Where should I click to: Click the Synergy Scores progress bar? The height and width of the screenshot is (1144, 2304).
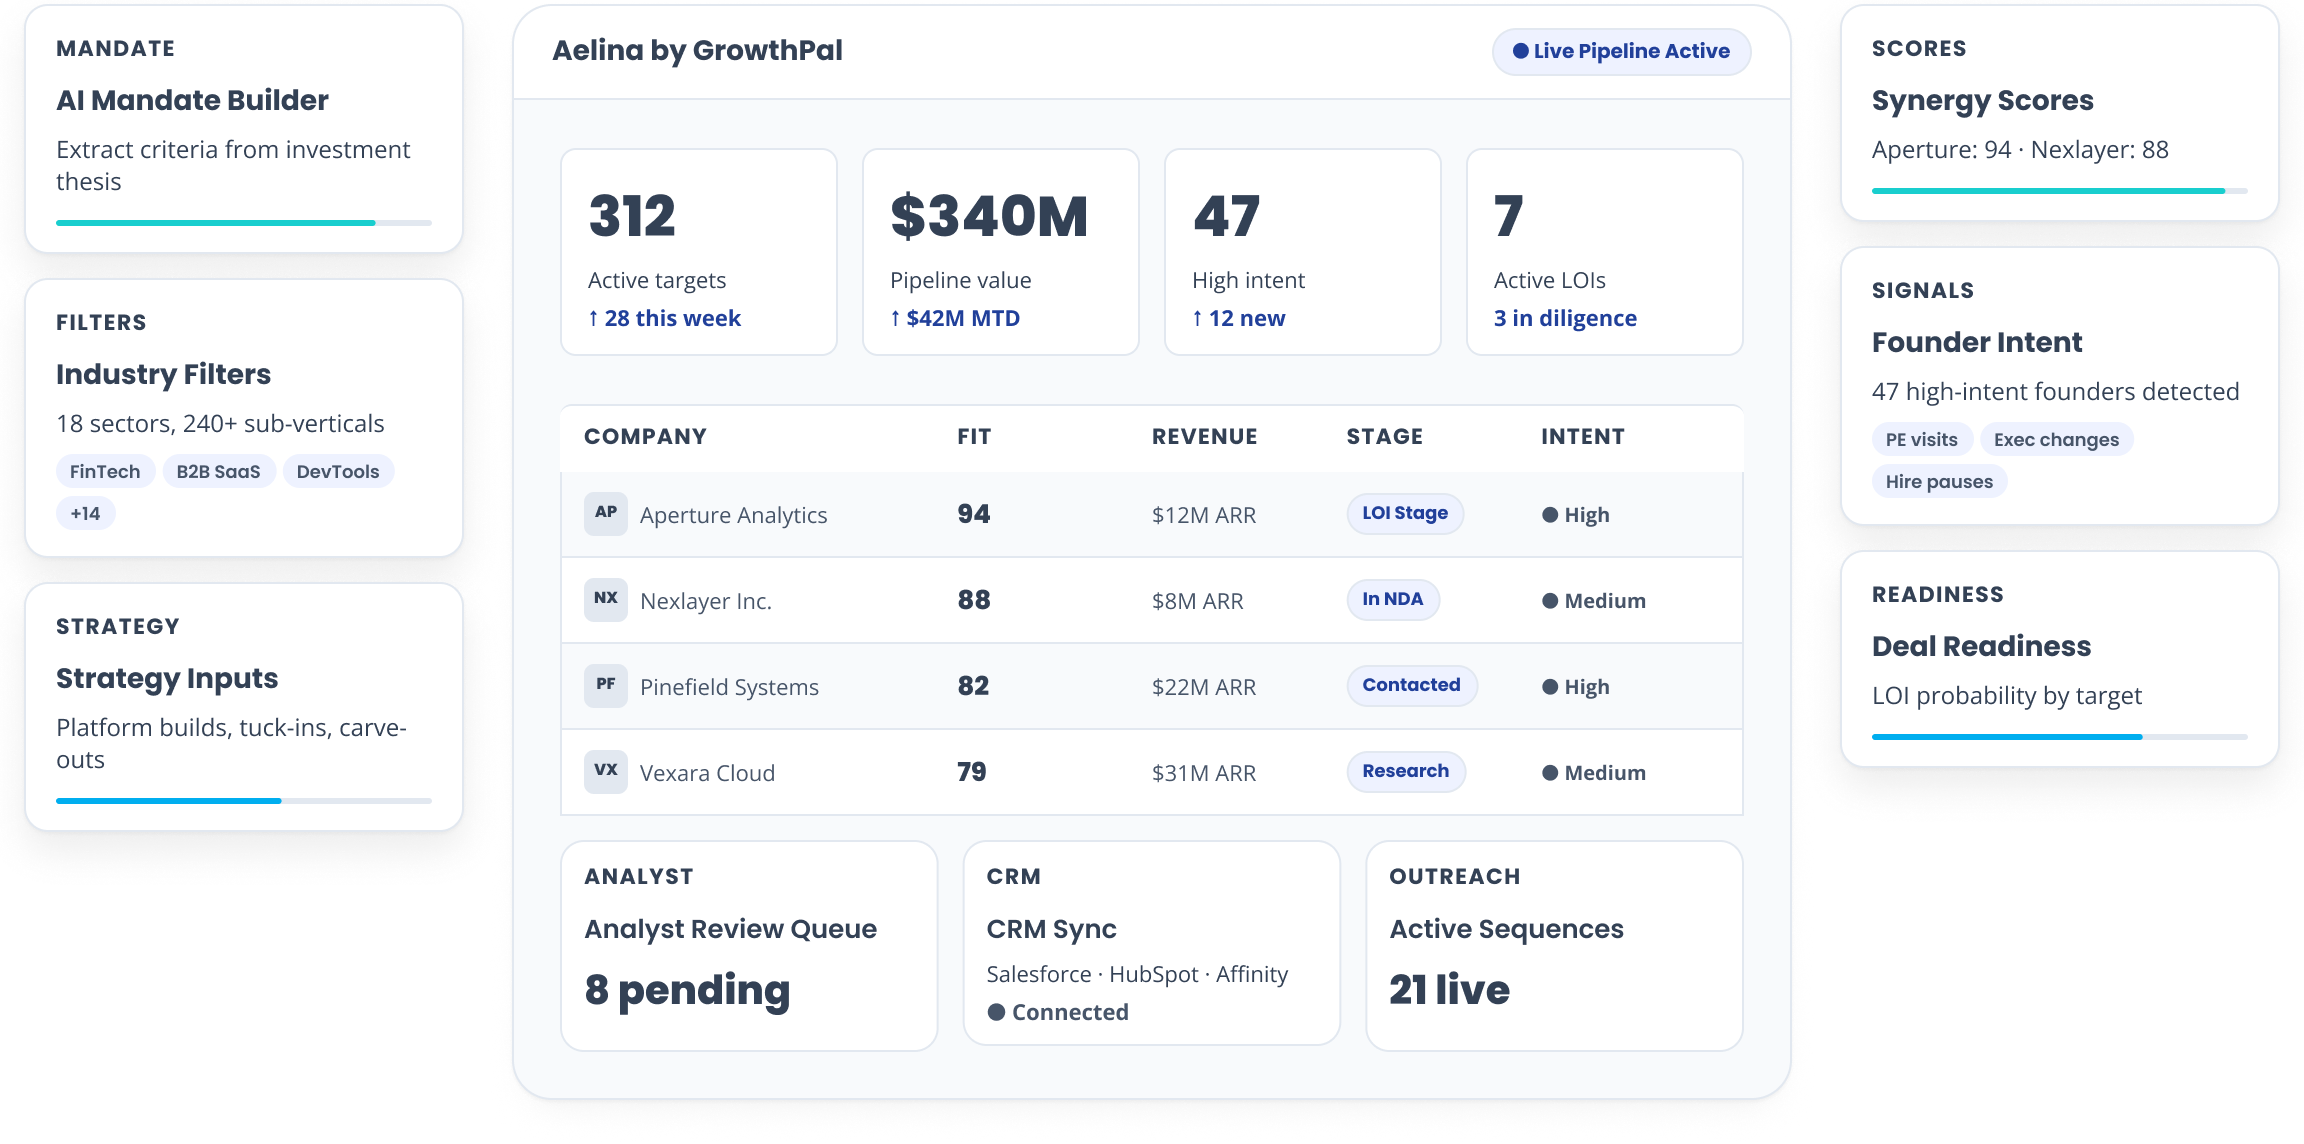(x=2059, y=191)
